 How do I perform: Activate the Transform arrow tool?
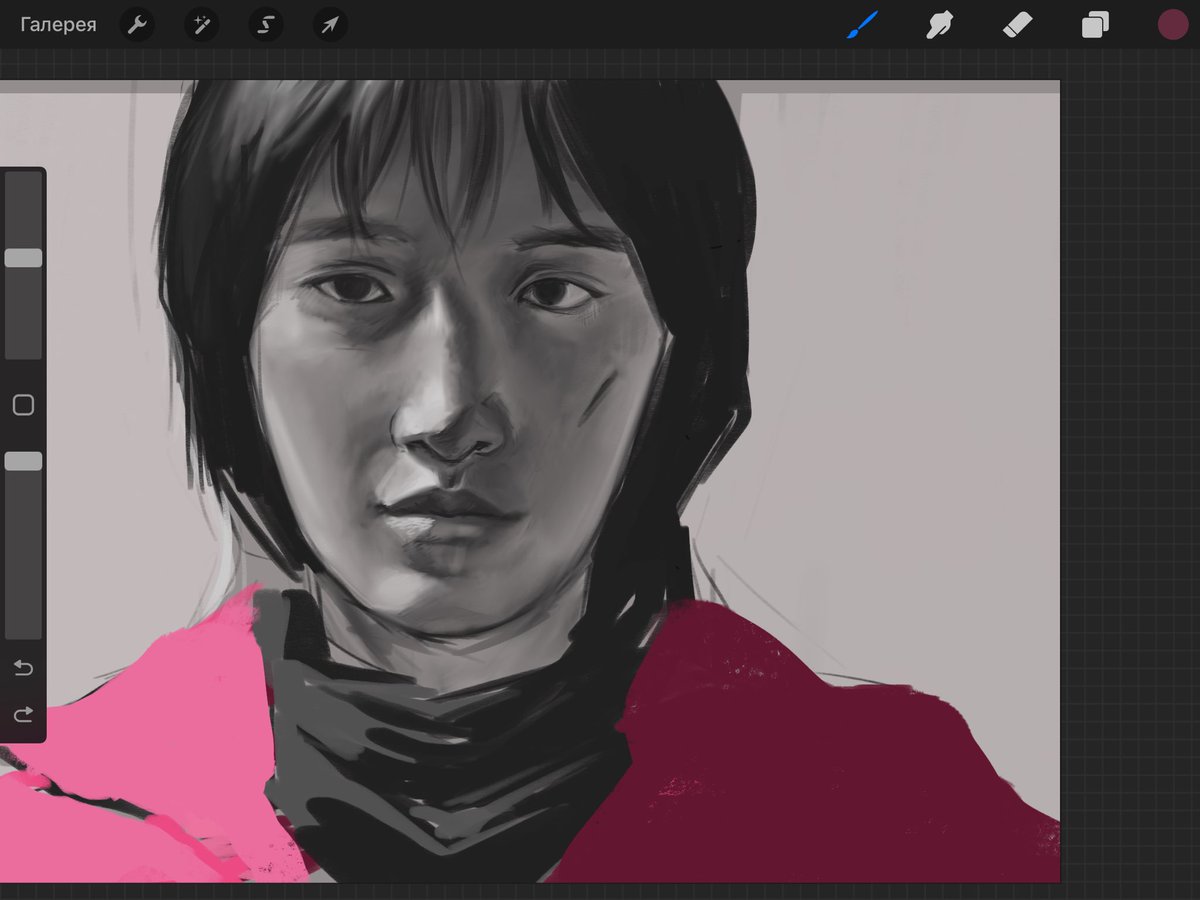pyautogui.click(x=330, y=25)
